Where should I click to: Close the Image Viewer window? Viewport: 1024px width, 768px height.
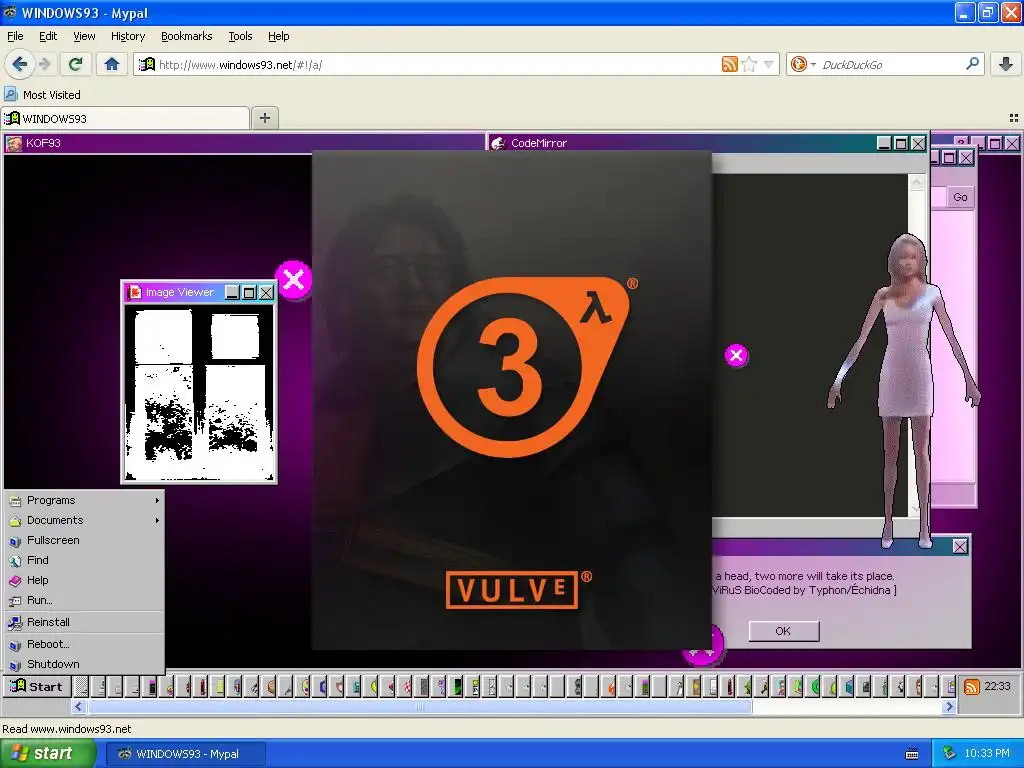pos(266,293)
